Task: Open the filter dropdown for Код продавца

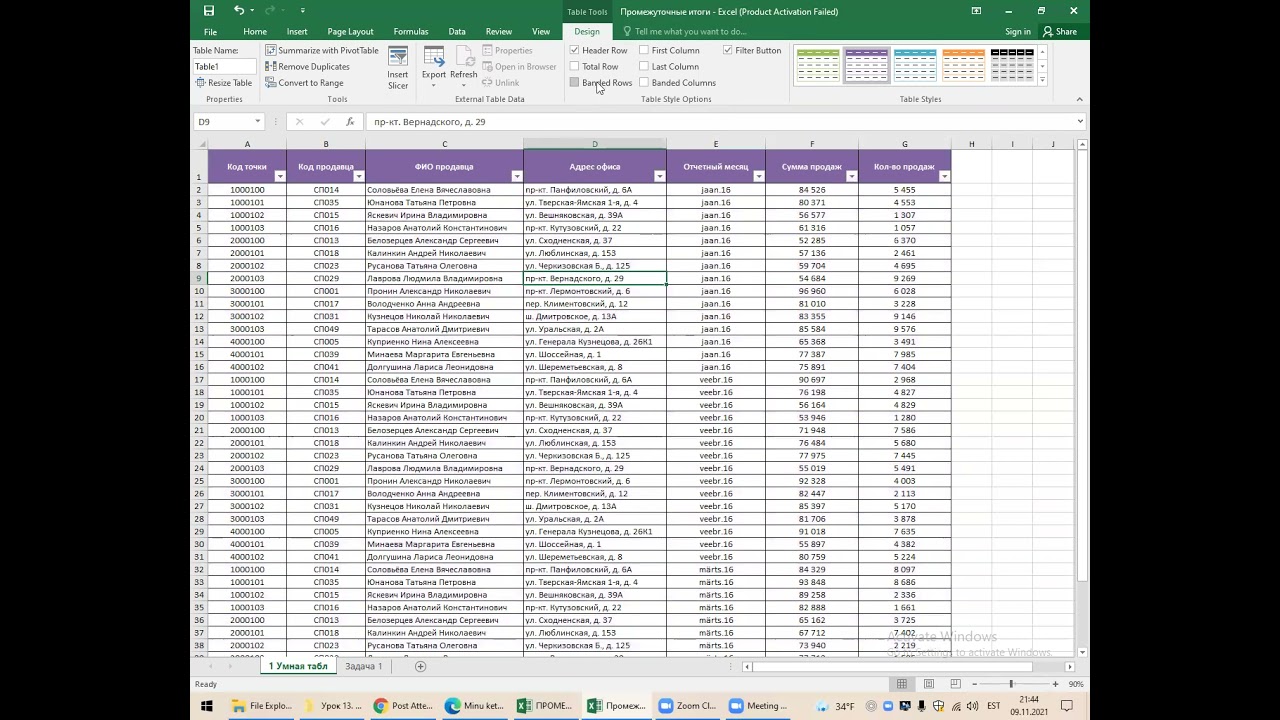Action: 358,177
